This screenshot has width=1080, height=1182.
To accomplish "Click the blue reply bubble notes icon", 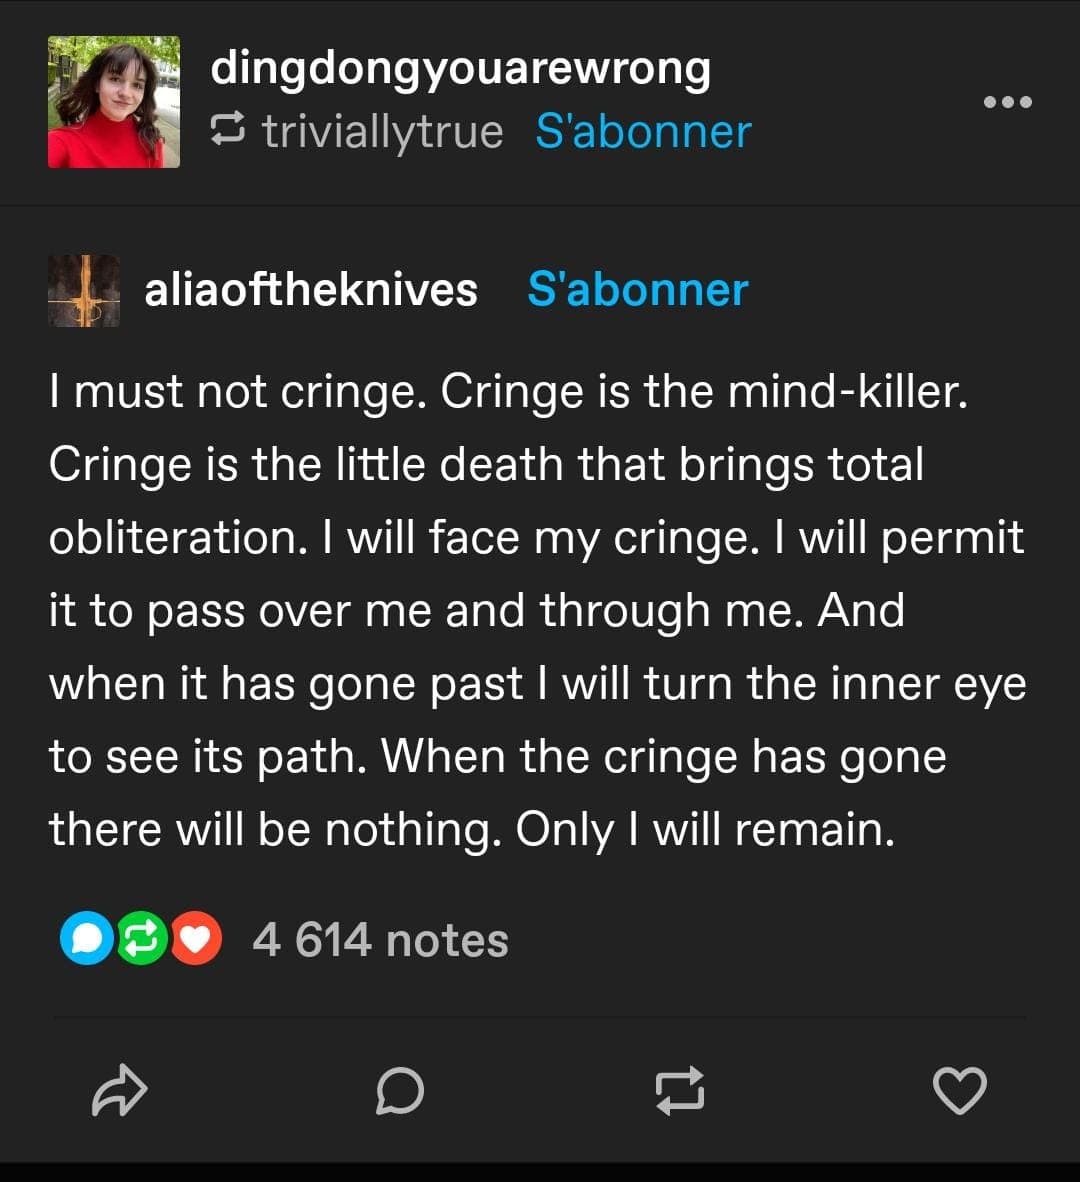I will pos(86,939).
